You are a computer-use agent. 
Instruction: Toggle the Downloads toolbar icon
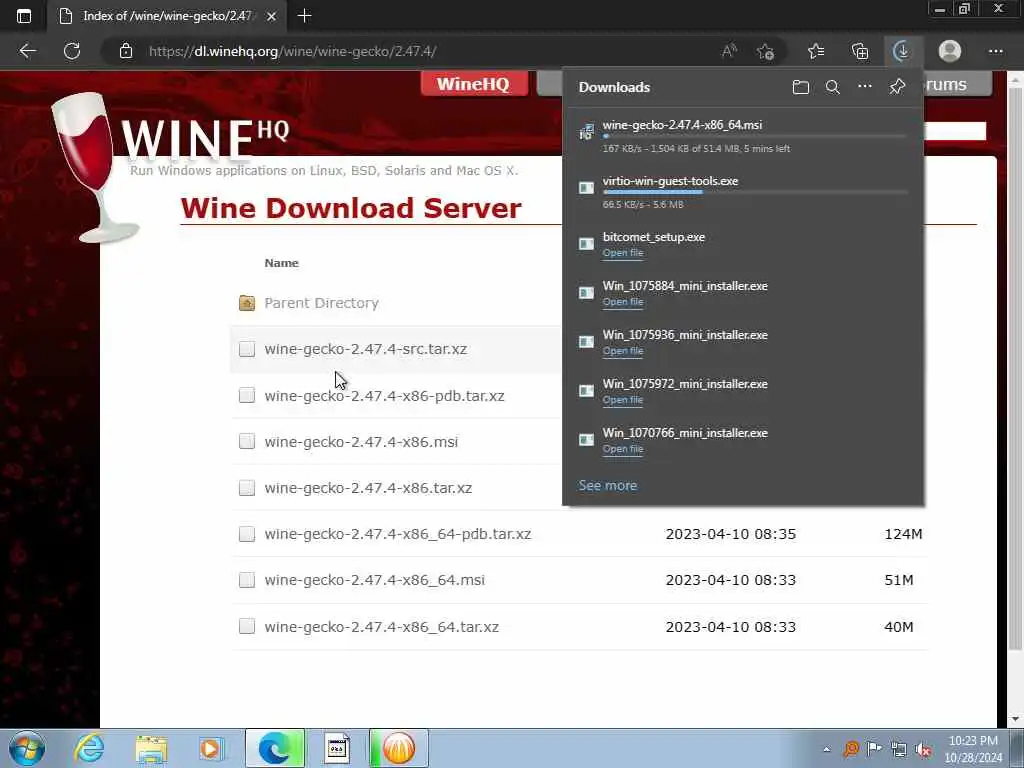(902, 51)
